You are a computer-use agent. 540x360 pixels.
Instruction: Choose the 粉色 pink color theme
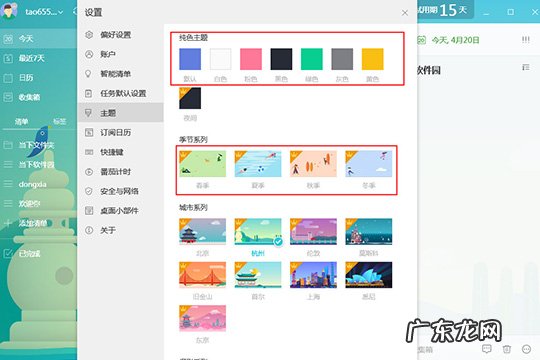[x=251, y=59]
